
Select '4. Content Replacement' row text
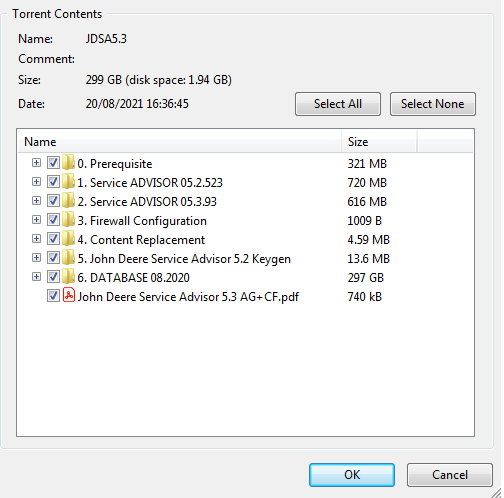[x=141, y=240]
